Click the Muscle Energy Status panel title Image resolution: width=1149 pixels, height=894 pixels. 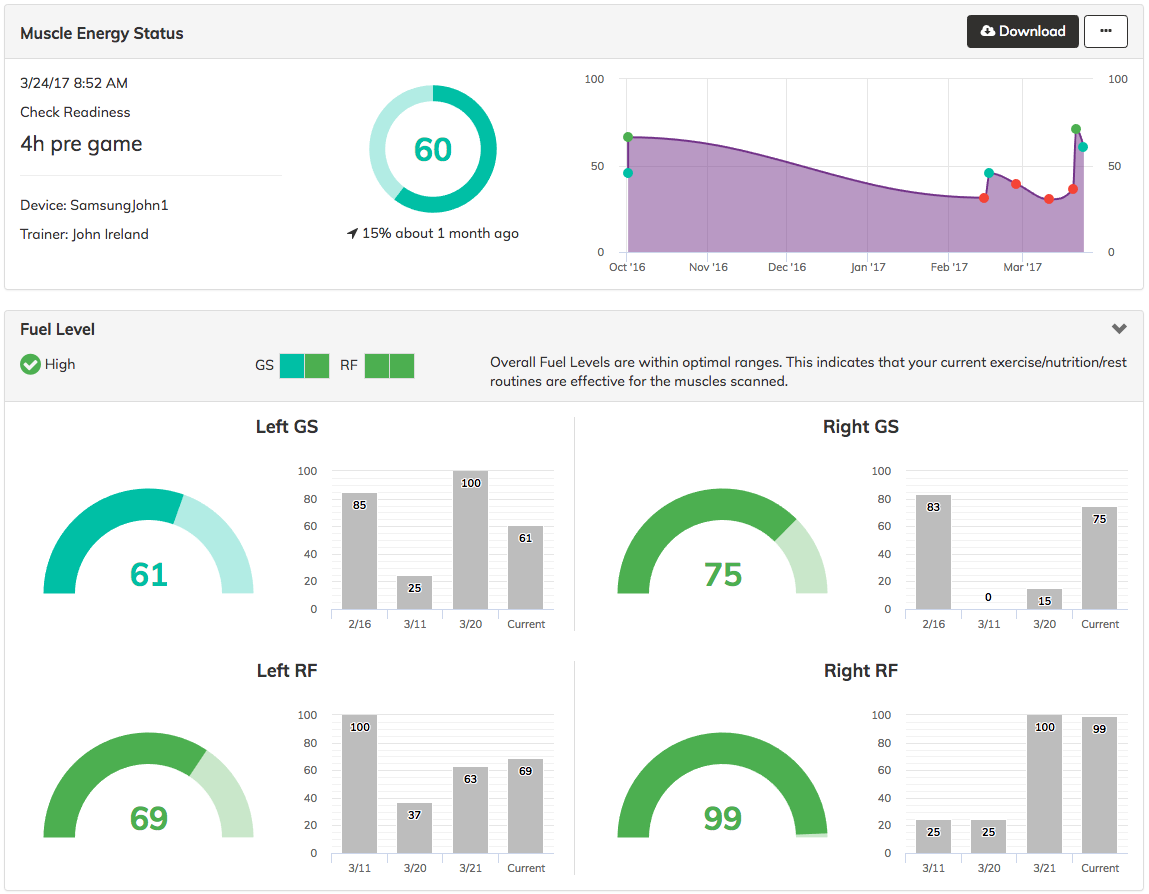point(102,33)
